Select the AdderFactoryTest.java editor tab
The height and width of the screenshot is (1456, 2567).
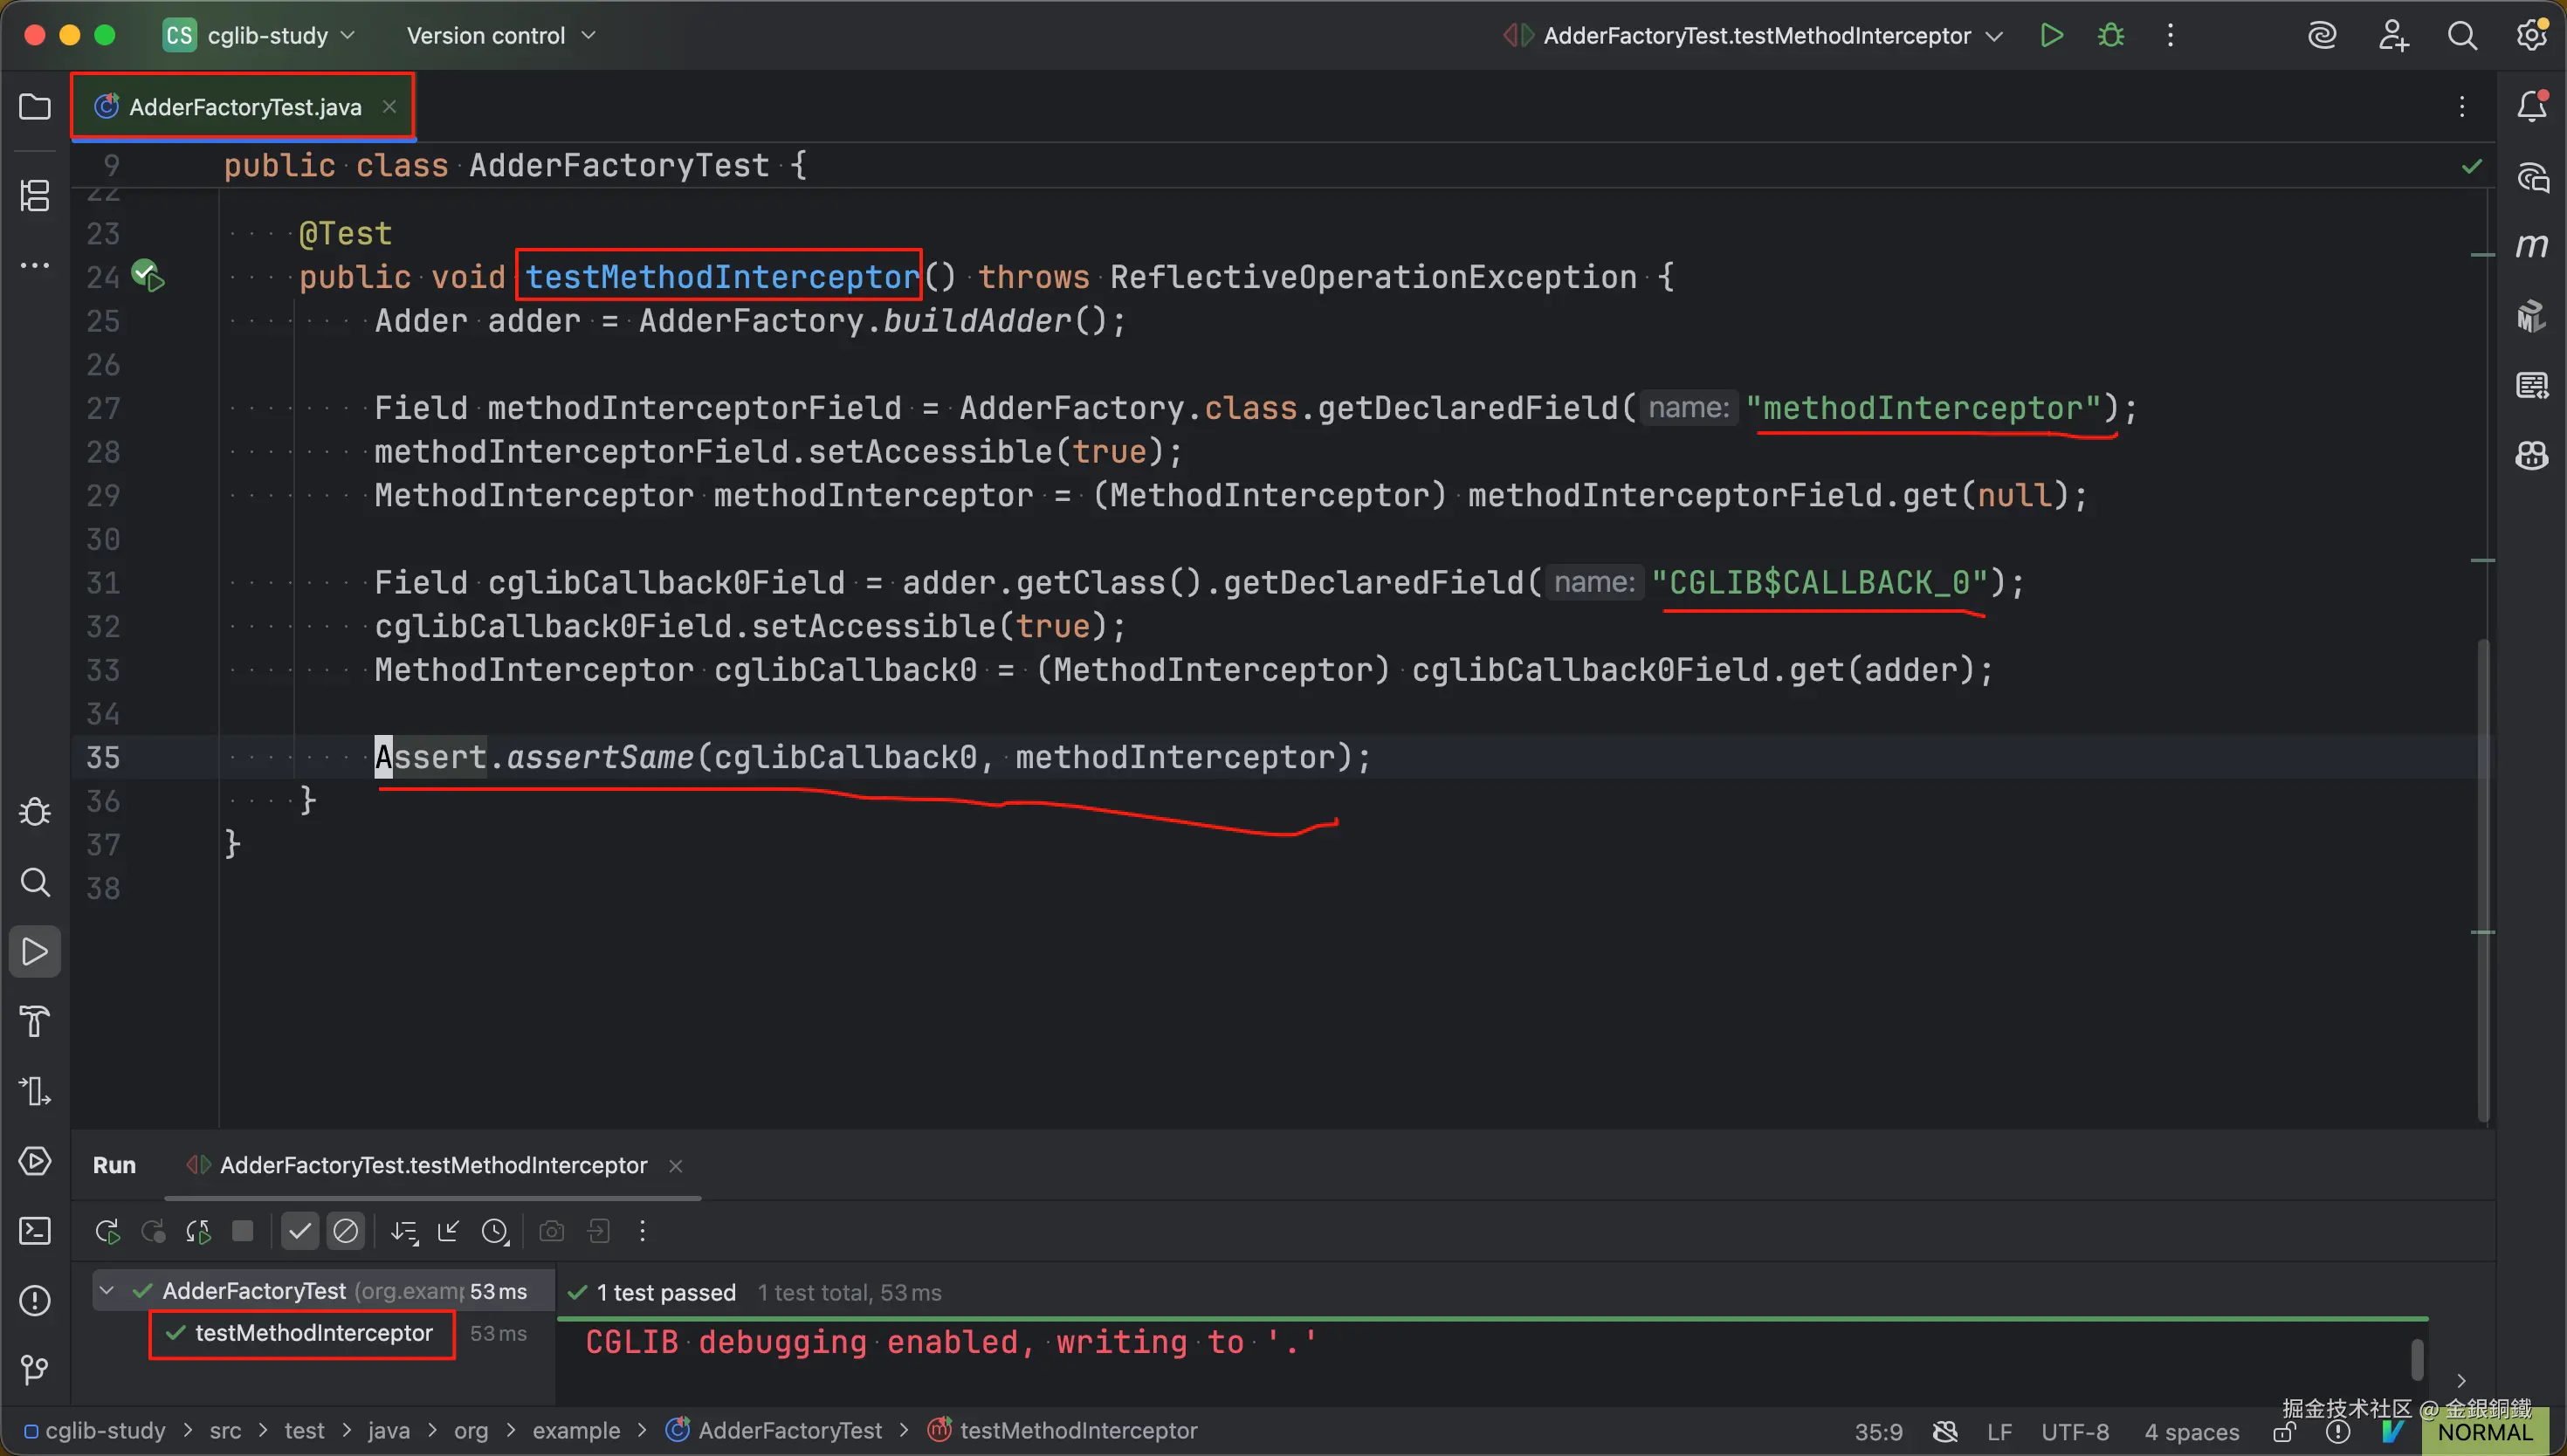pos(244,107)
